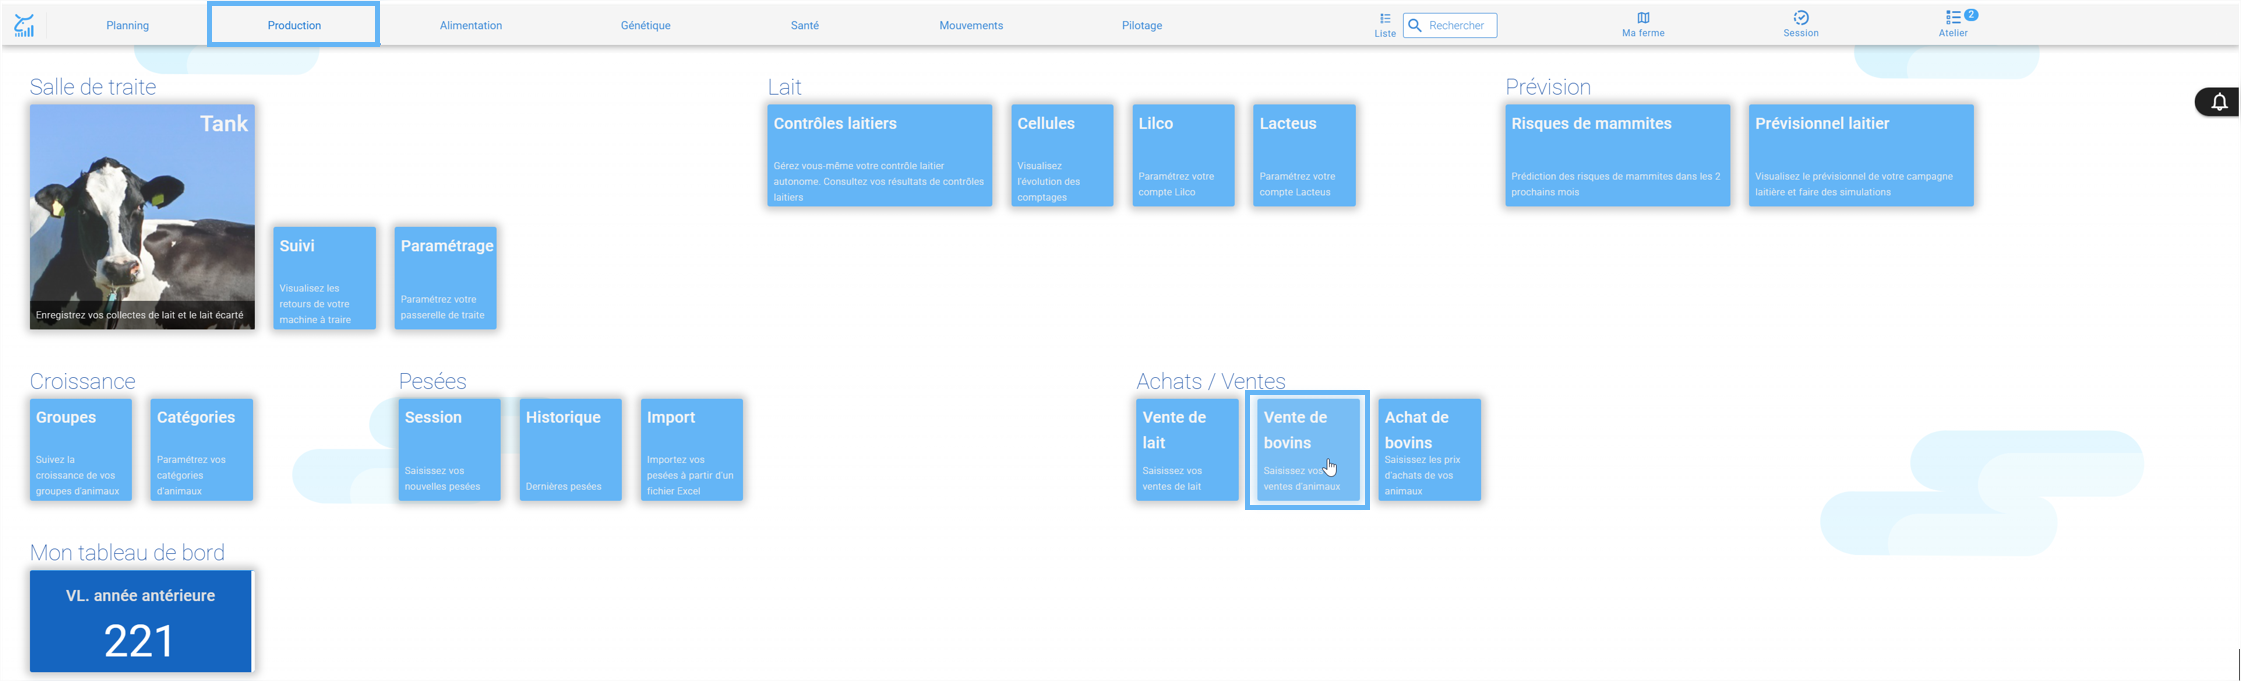Open the Suivi milking tile

[x=325, y=278]
